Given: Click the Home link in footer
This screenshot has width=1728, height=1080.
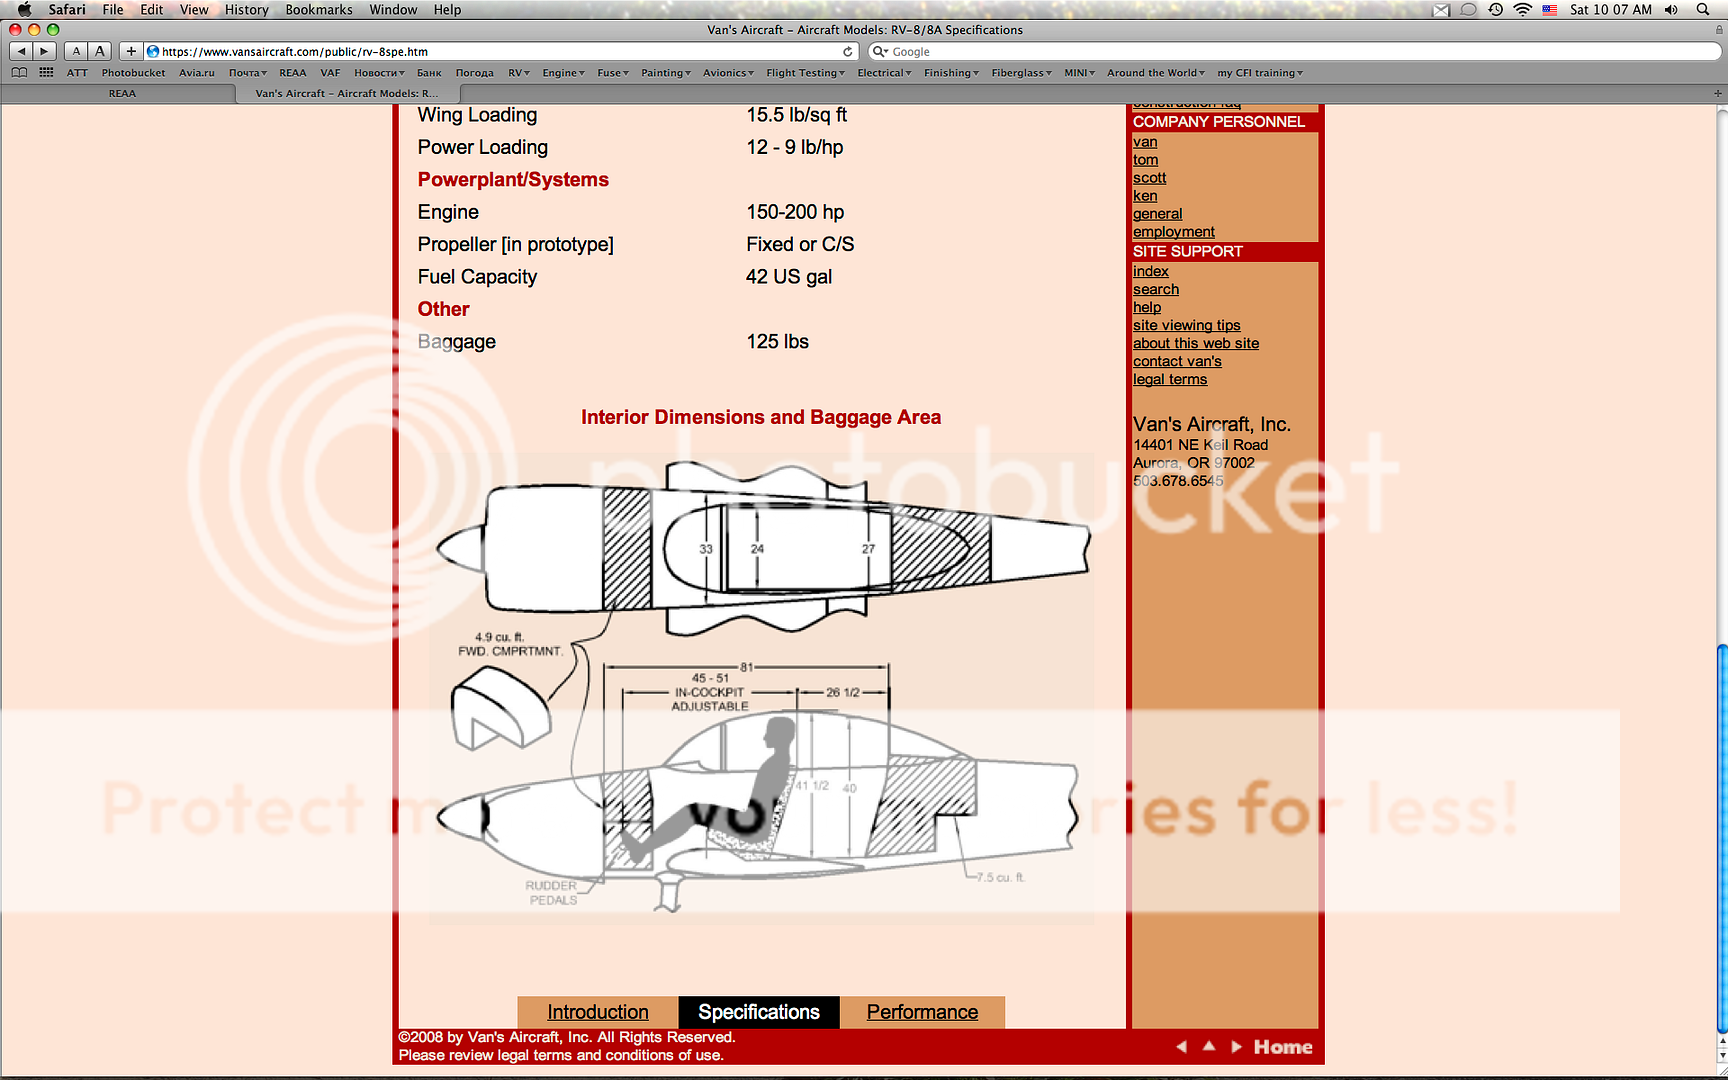Looking at the screenshot, I should click(x=1283, y=1047).
